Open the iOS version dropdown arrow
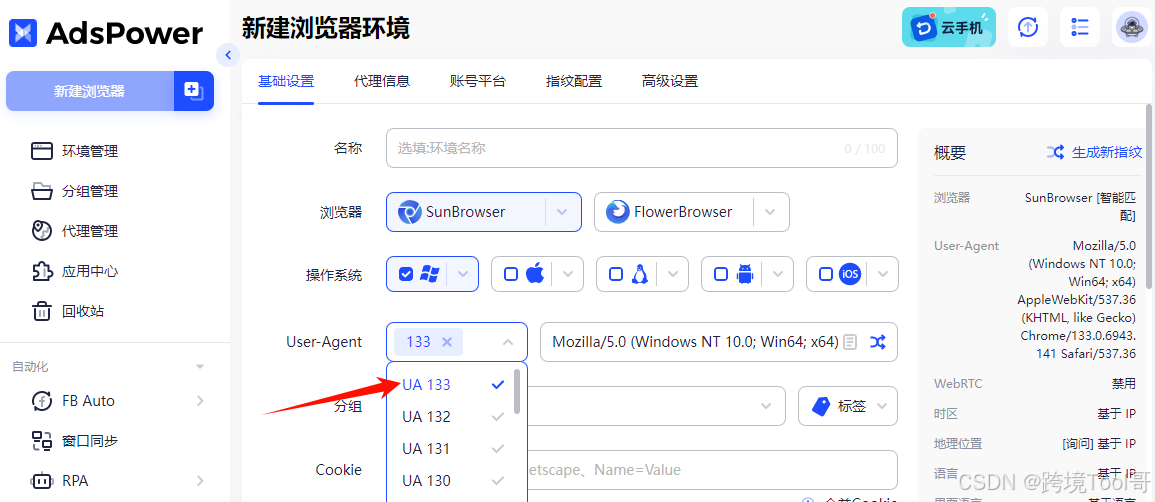 (x=884, y=274)
